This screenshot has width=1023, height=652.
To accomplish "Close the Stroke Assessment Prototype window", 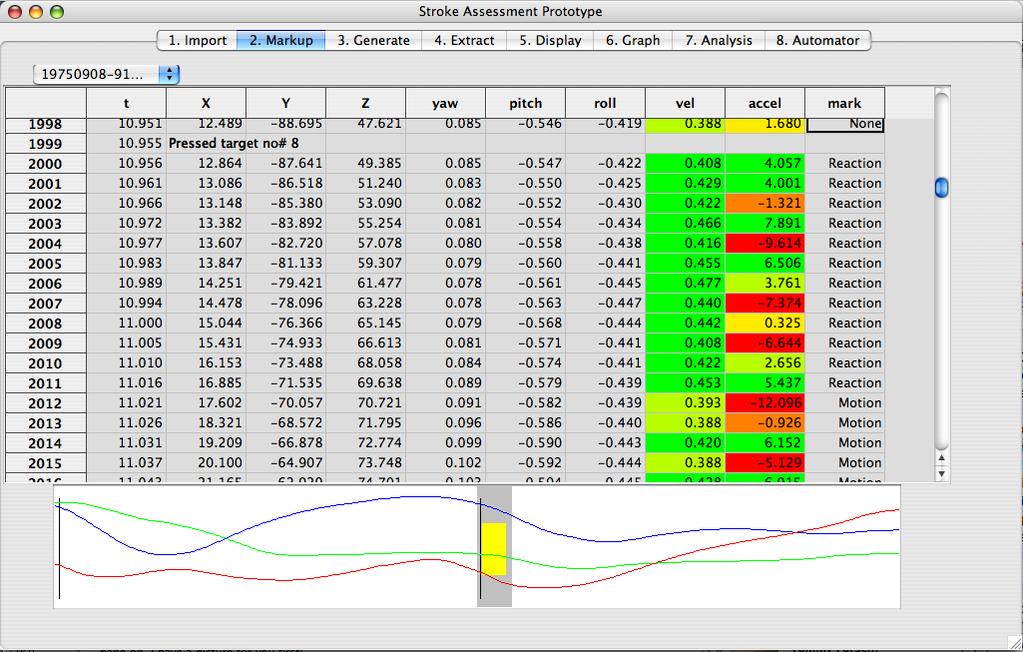I will pyautogui.click(x=14, y=12).
